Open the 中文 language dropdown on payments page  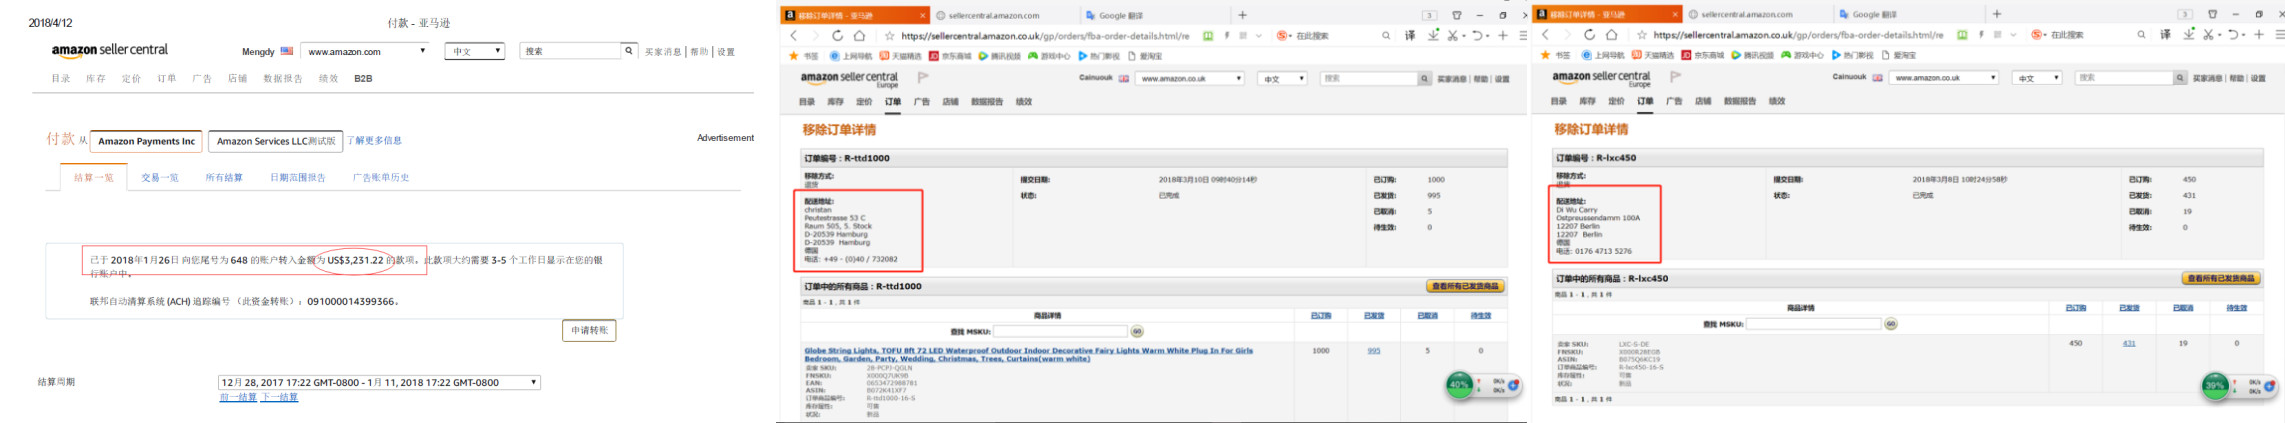coord(475,51)
